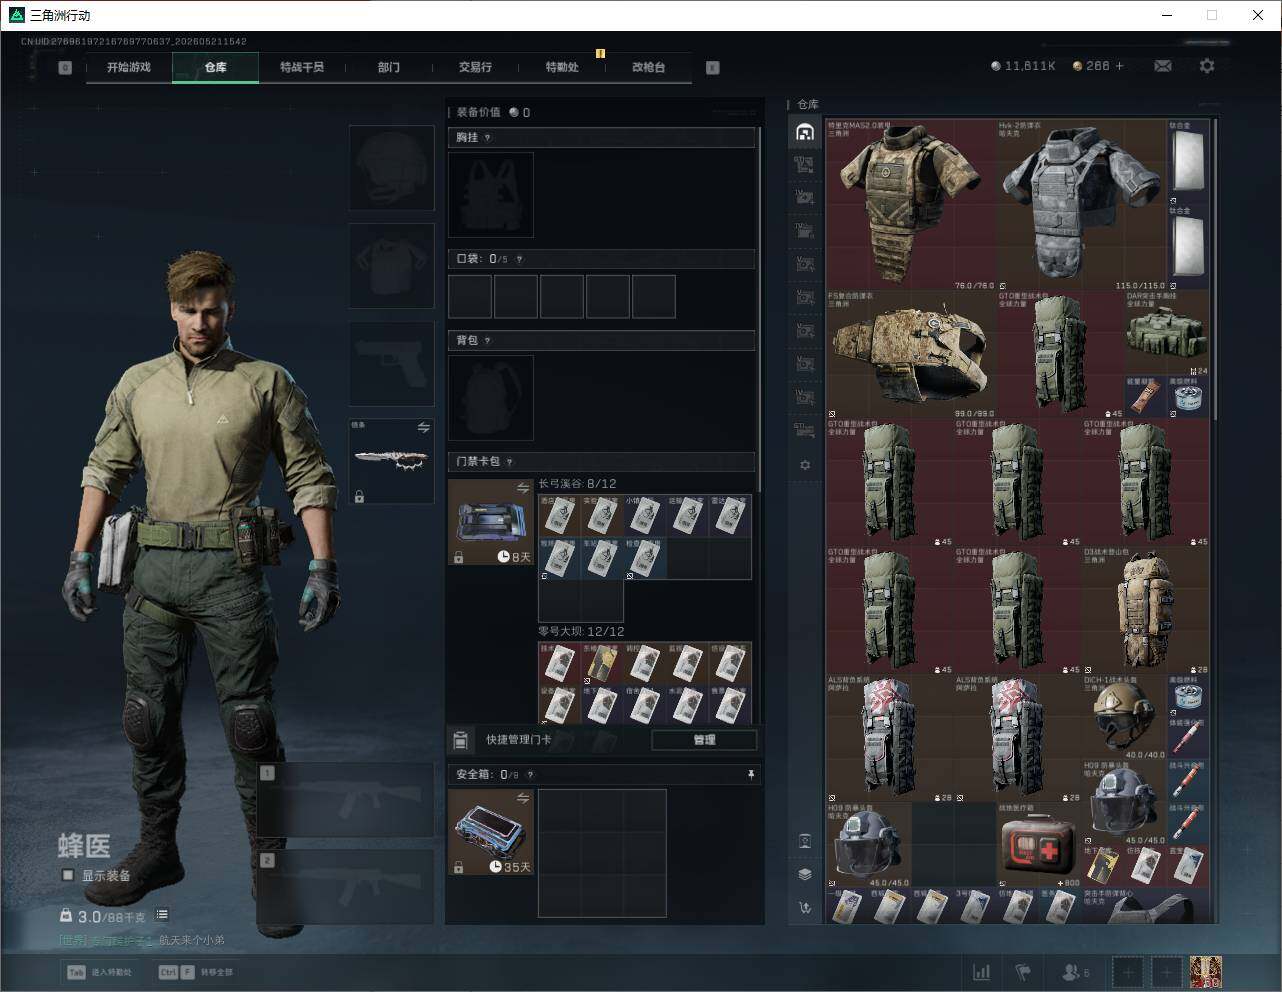
Task: Click the help icon next to 口袋
Action: pos(519,259)
